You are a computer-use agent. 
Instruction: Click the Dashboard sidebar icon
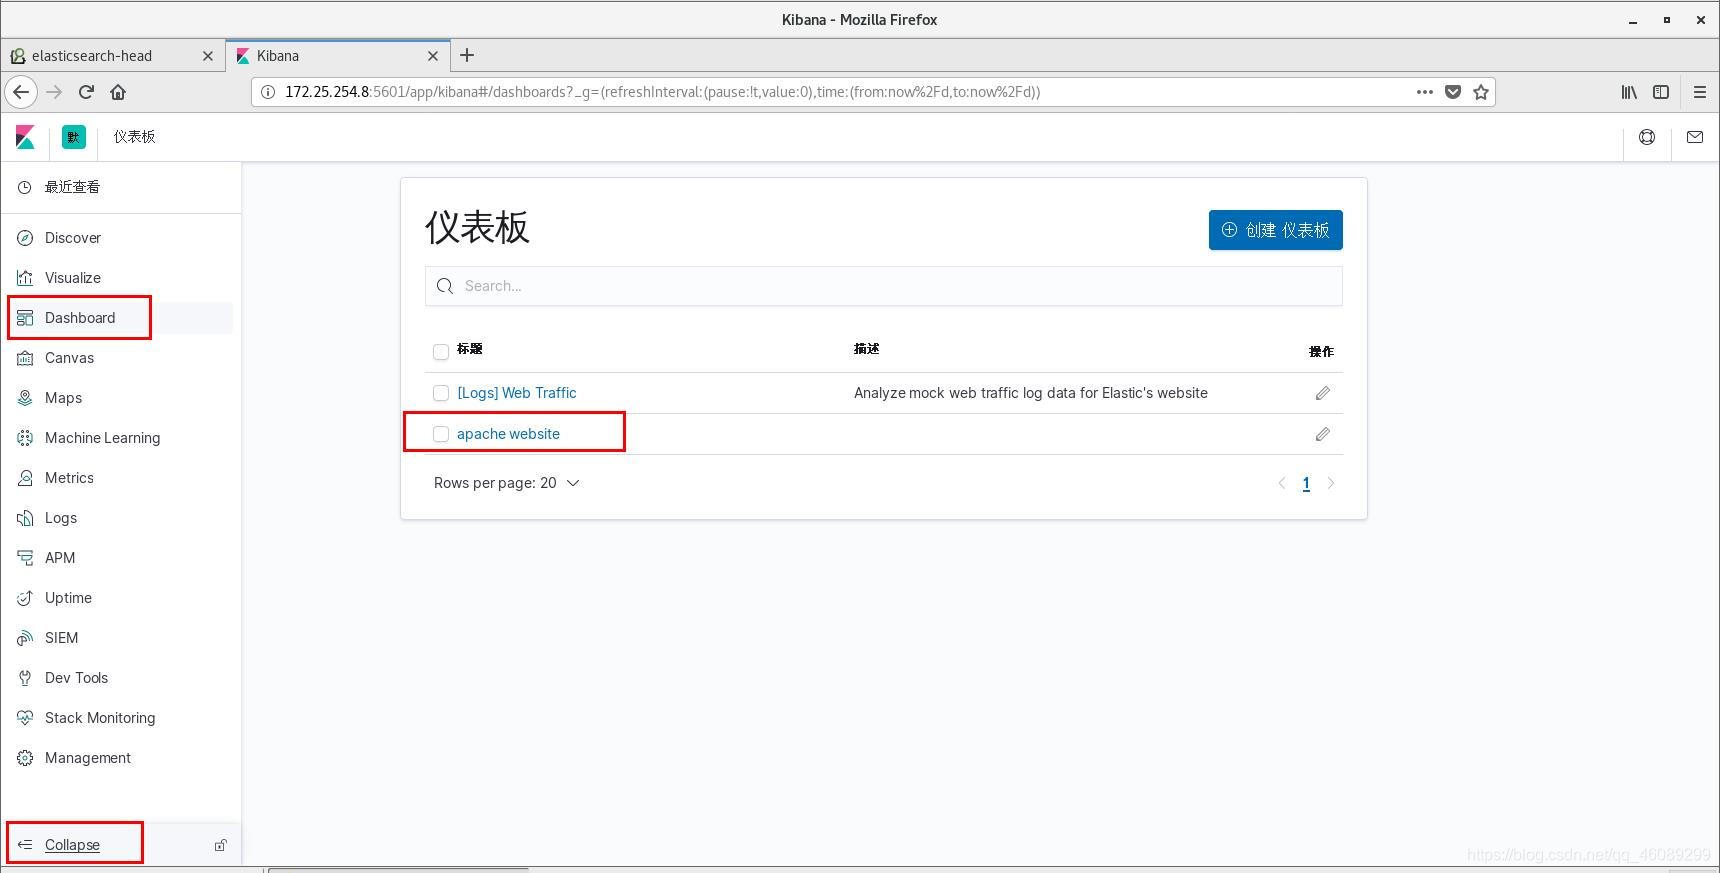point(25,318)
